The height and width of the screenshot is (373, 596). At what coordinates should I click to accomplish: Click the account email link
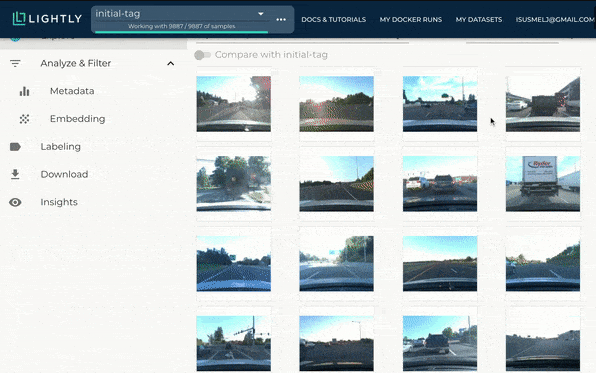[x=555, y=19]
